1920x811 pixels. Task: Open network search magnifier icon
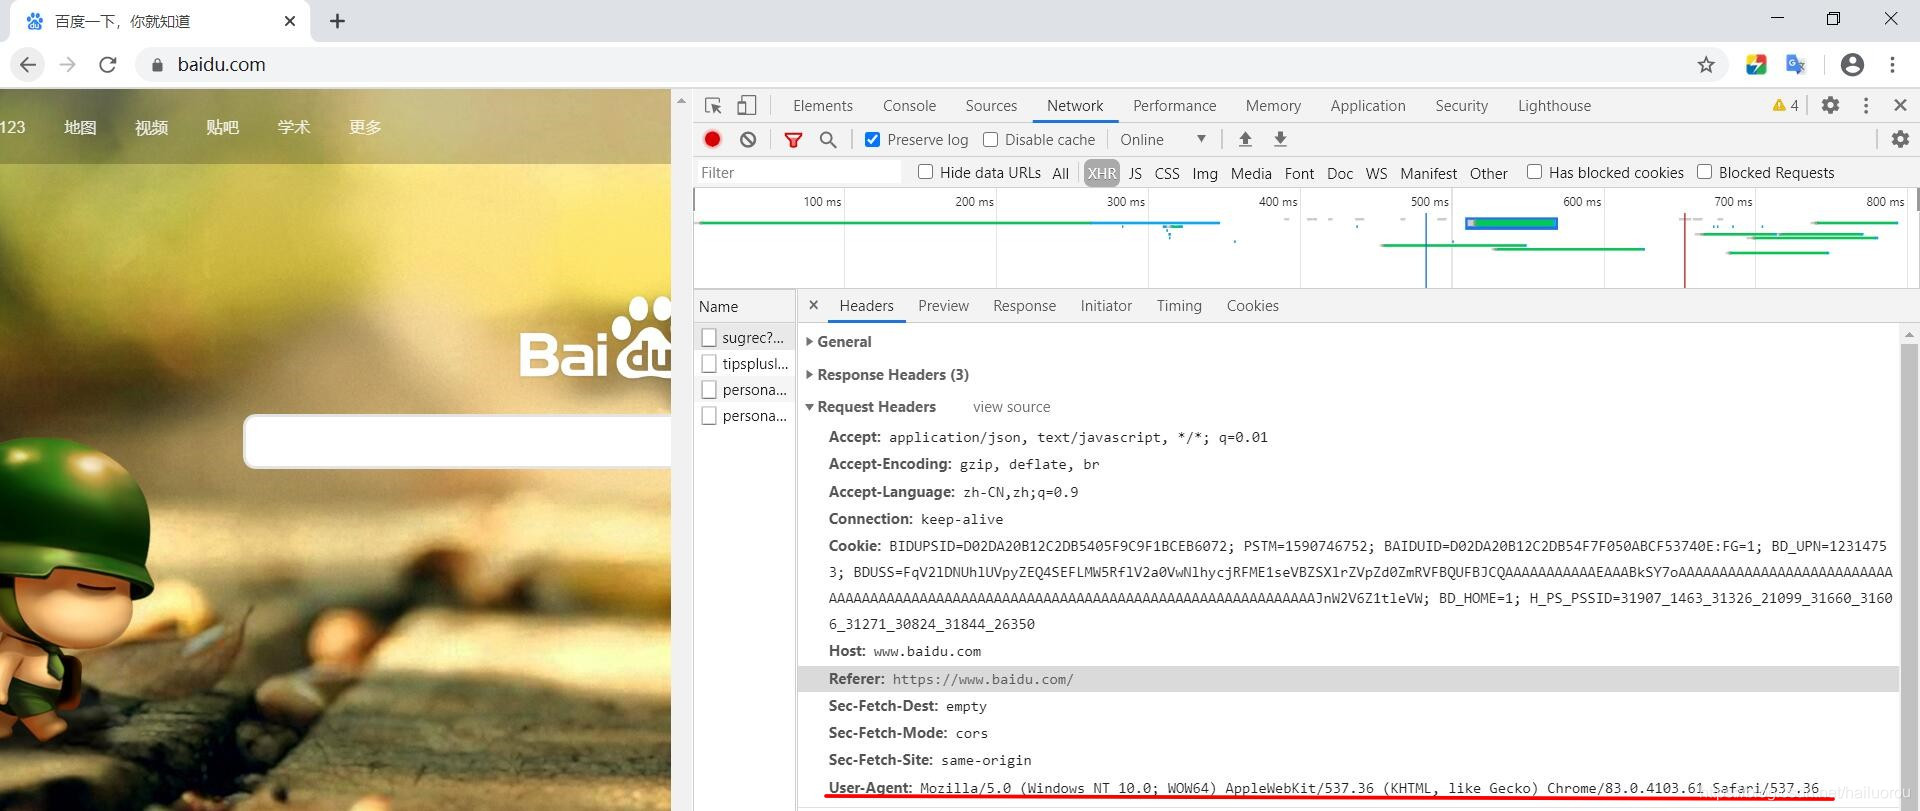click(828, 140)
